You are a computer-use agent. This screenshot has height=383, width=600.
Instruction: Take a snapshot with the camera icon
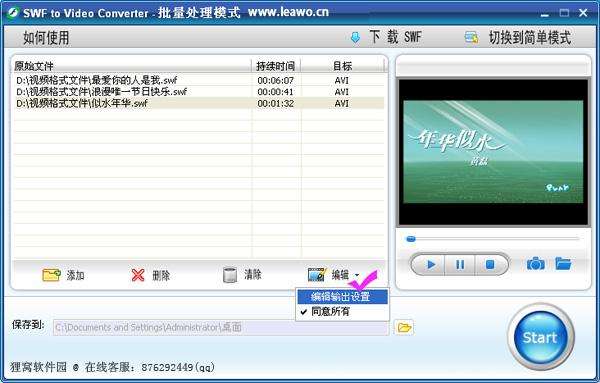[x=535, y=264]
